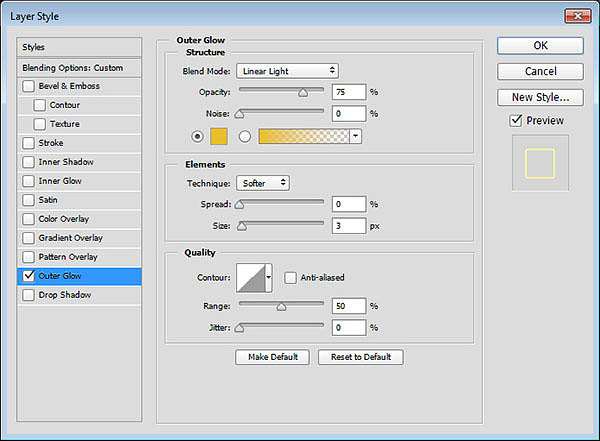This screenshot has width=600, height=441.
Task: Click the Spread percentage field
Action: click(x=349, y=204)
